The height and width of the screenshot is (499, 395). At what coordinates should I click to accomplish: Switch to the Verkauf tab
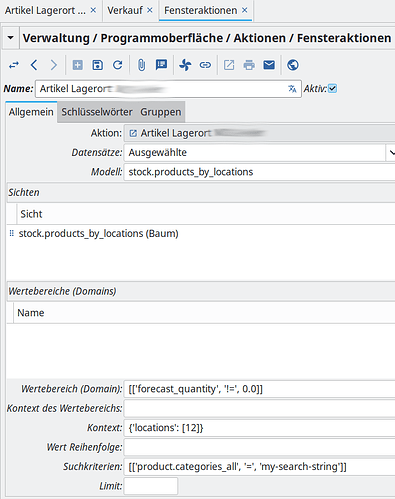[x=125, y=10]
